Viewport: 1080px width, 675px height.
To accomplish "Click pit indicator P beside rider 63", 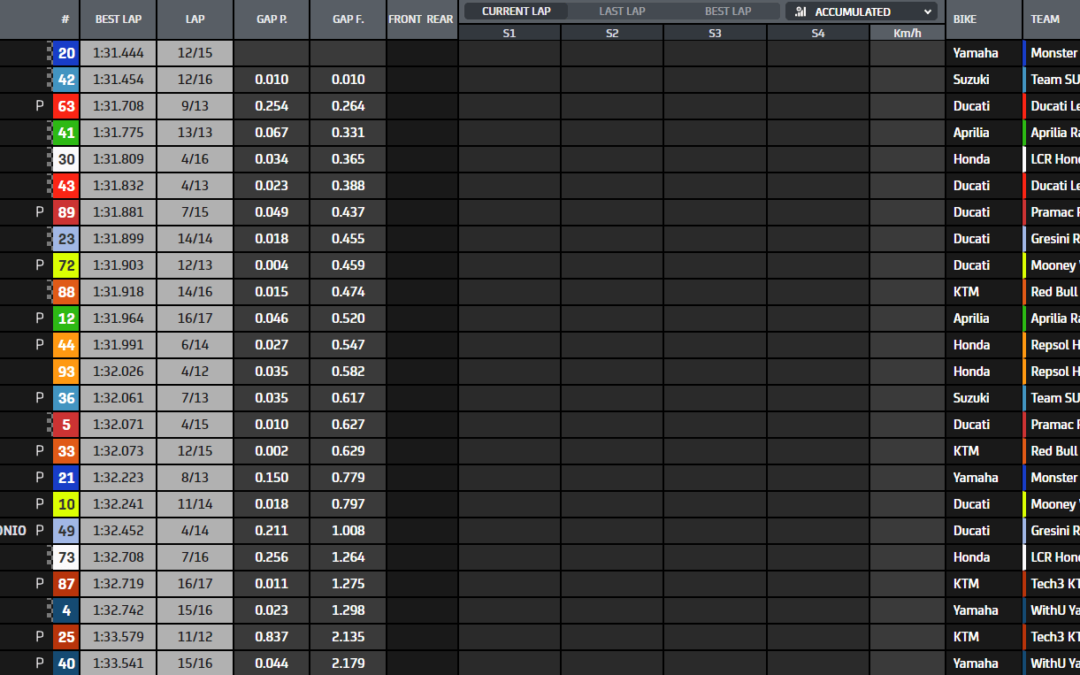I will click(x=40, y=106).
